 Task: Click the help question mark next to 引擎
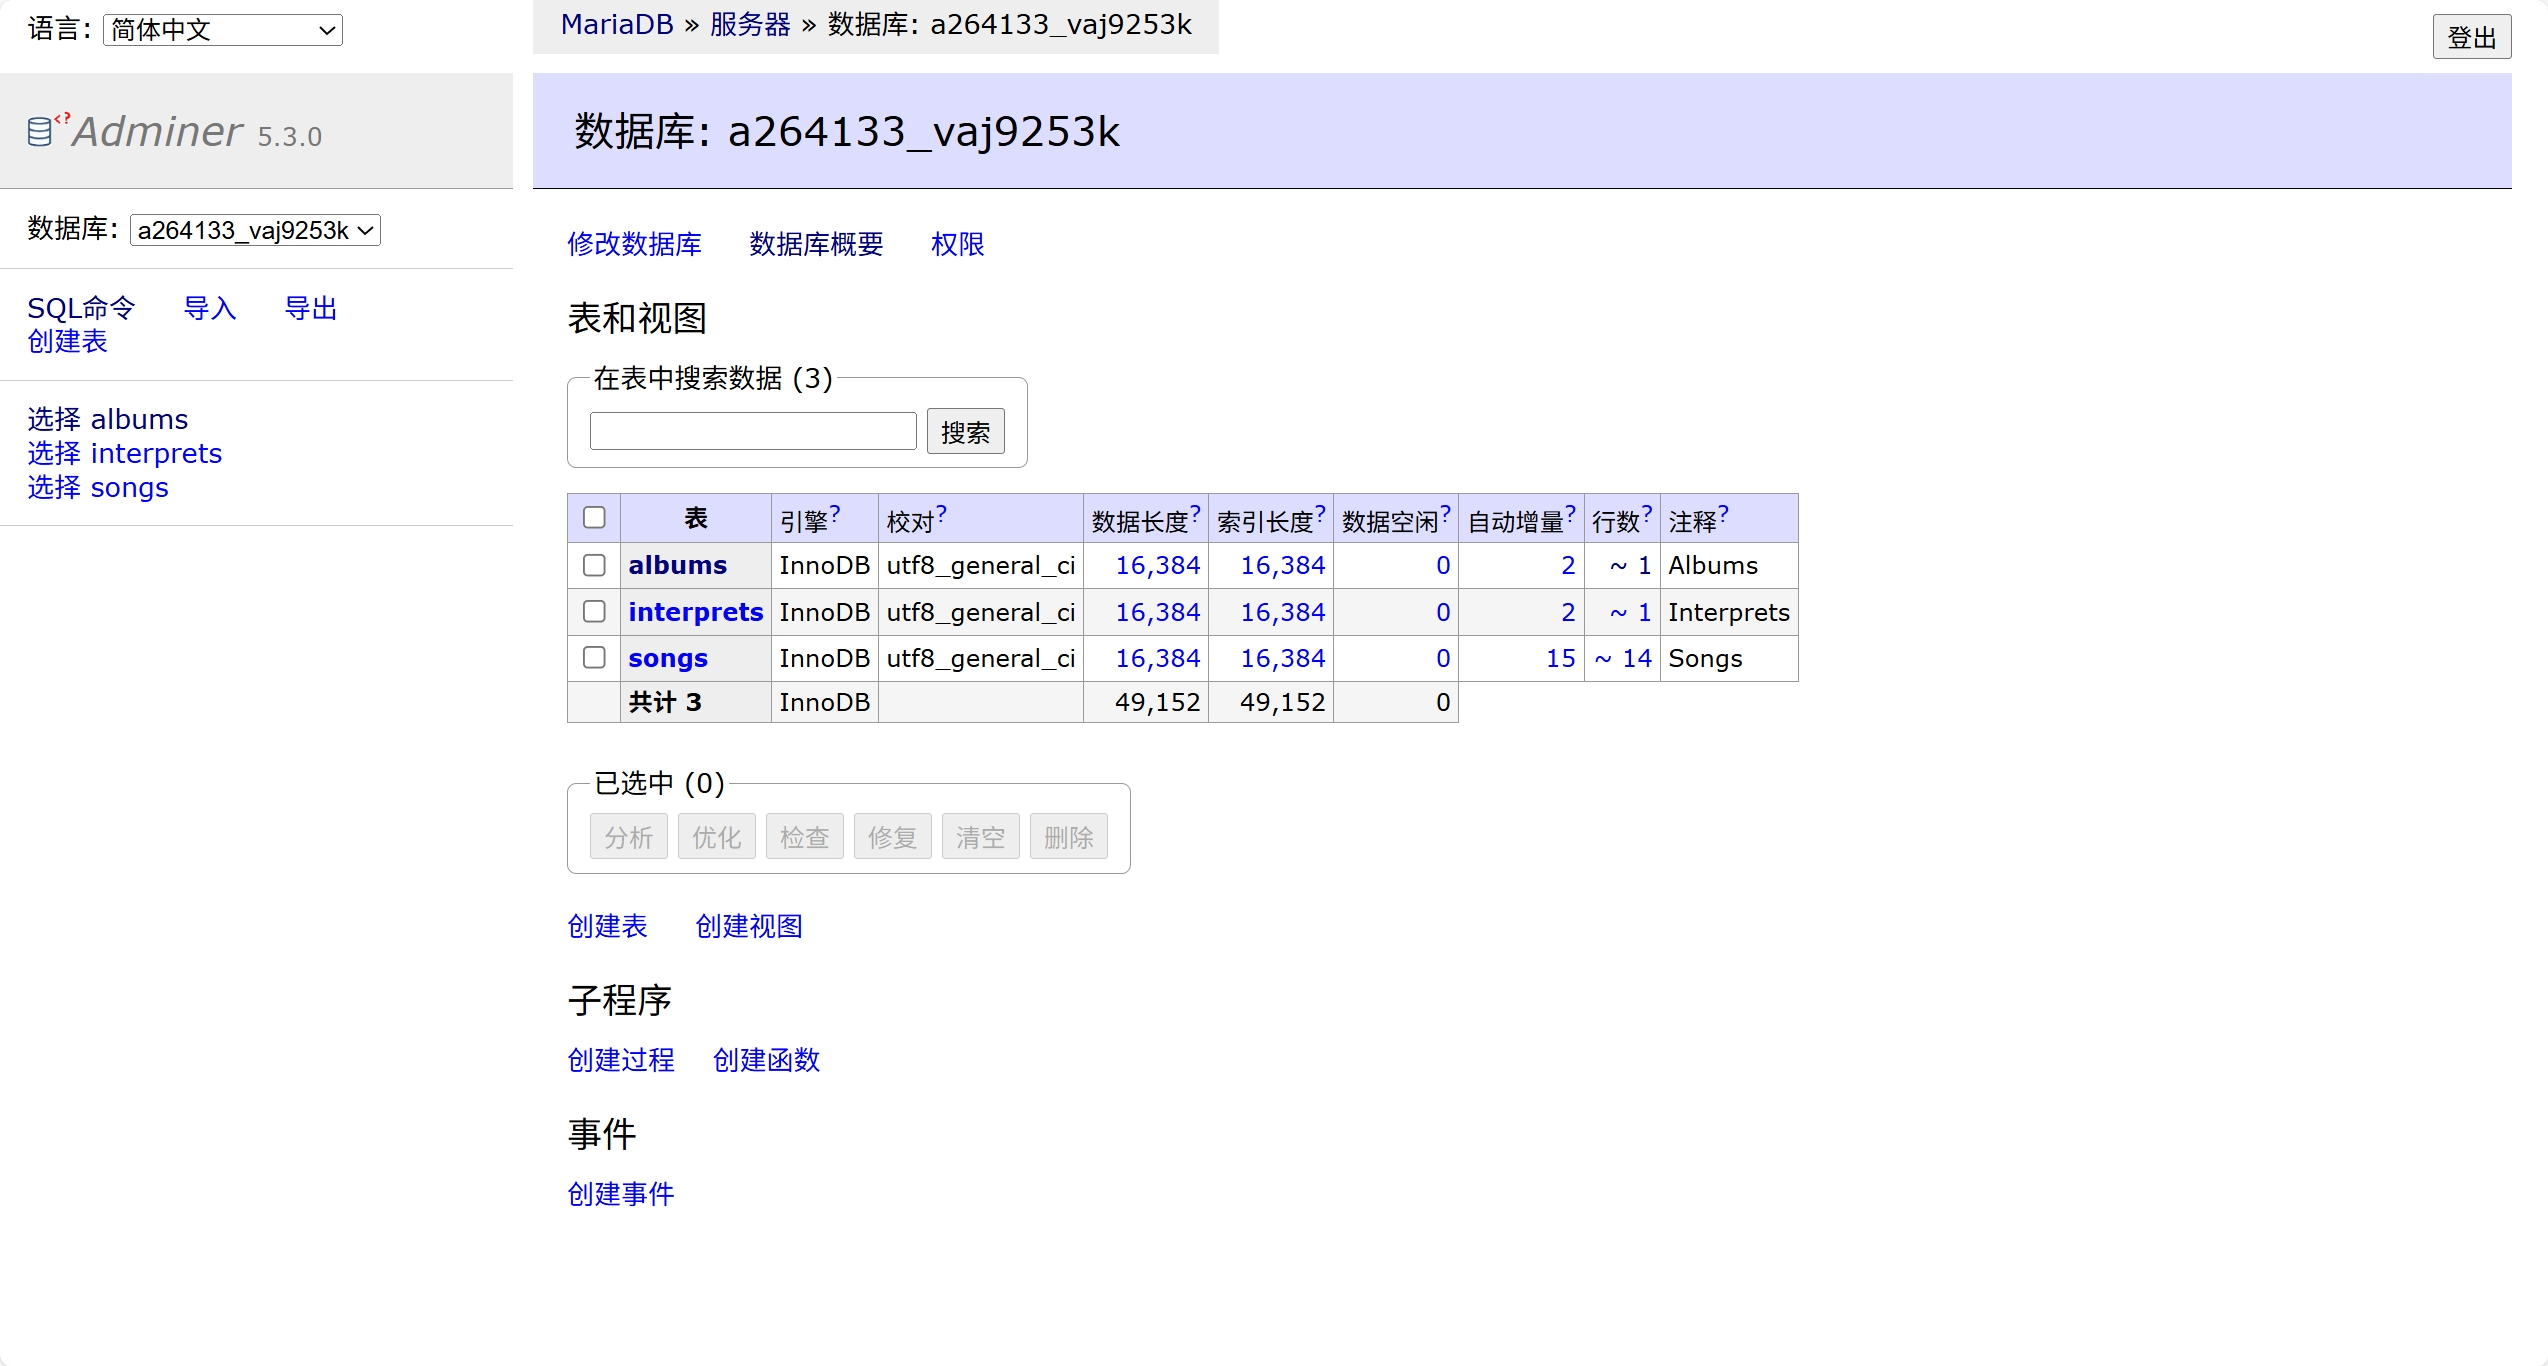pos(835,514)
